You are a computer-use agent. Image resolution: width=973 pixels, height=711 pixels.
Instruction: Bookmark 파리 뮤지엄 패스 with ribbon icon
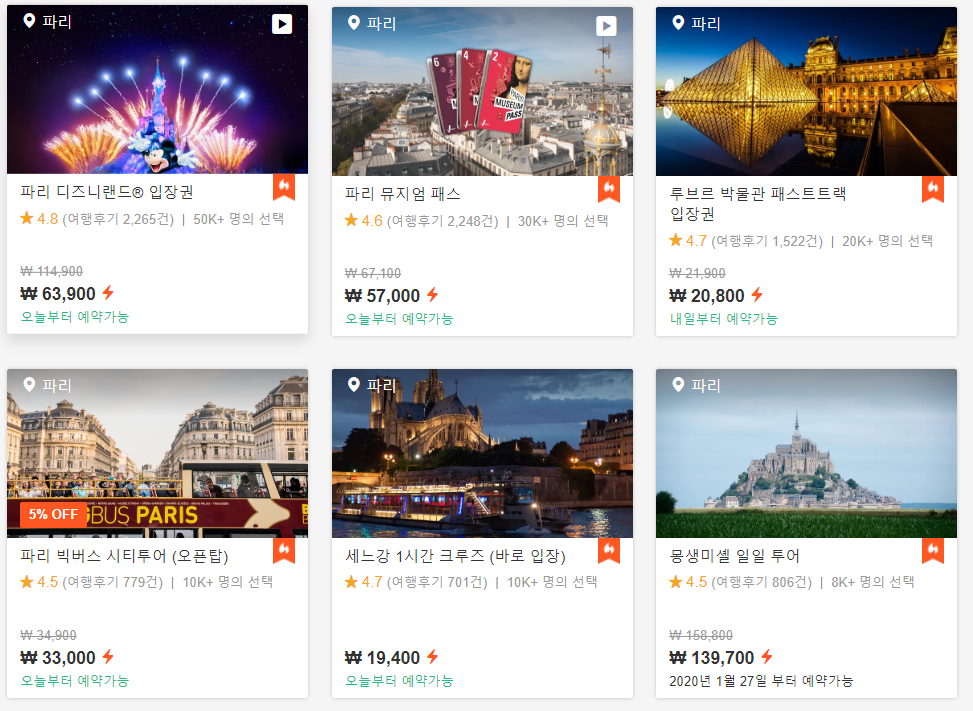(x=609, y=189)
